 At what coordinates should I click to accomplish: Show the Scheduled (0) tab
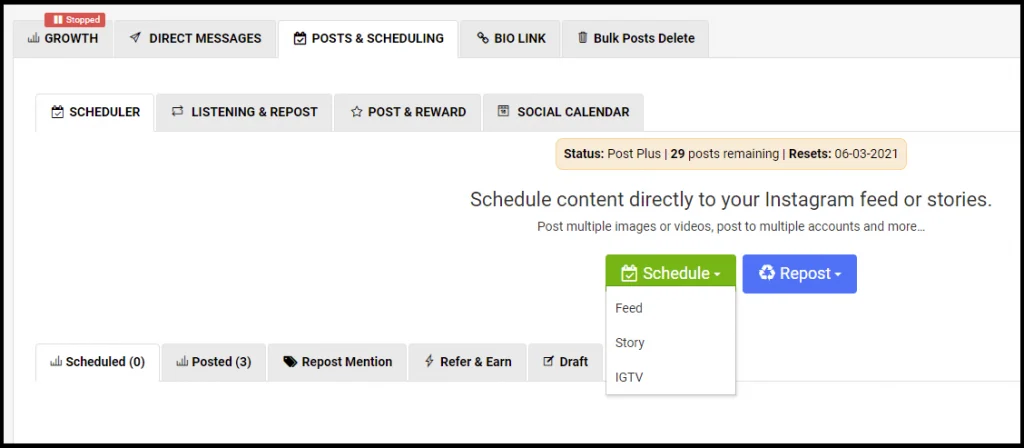[x=97, y=362]
